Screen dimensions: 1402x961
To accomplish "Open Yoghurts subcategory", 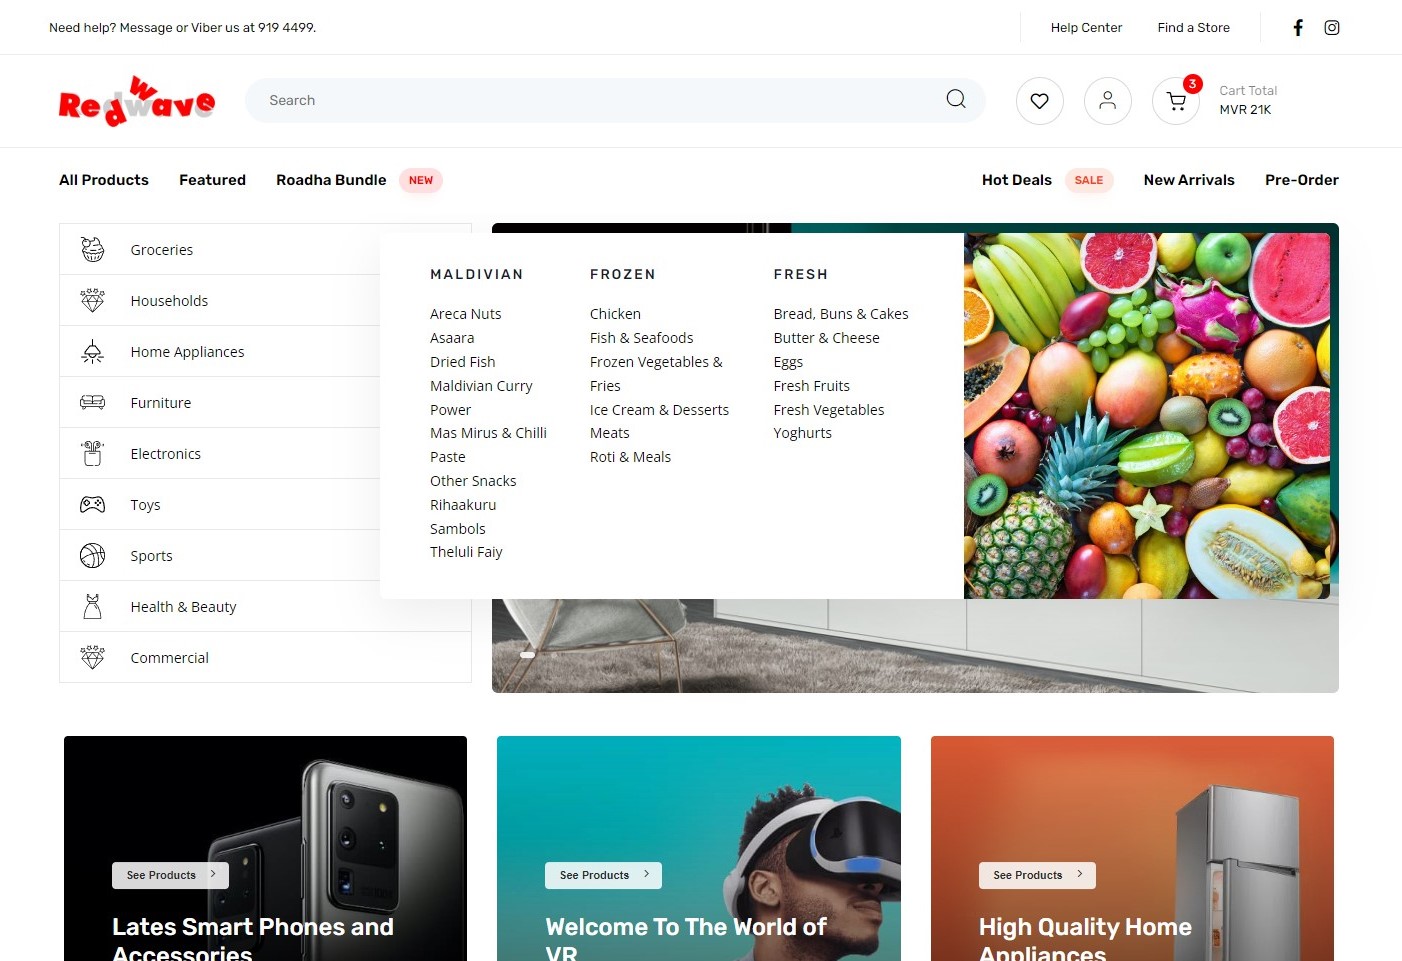I will point(802,433).
